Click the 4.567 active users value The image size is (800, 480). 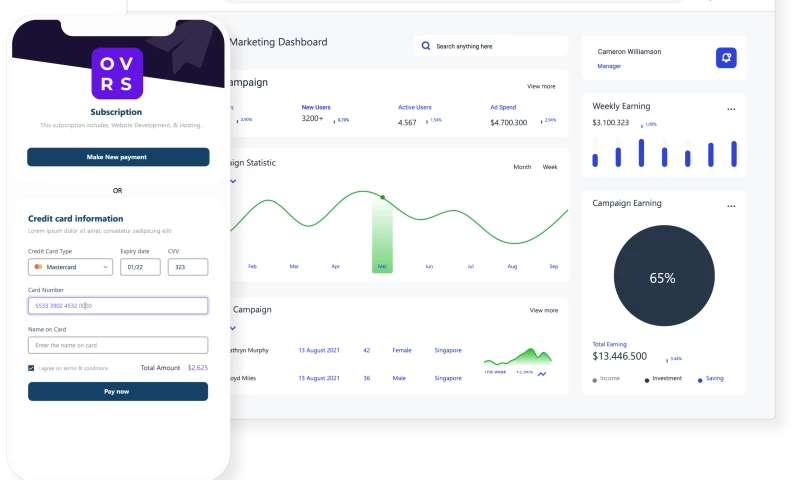tap(407, 122)
